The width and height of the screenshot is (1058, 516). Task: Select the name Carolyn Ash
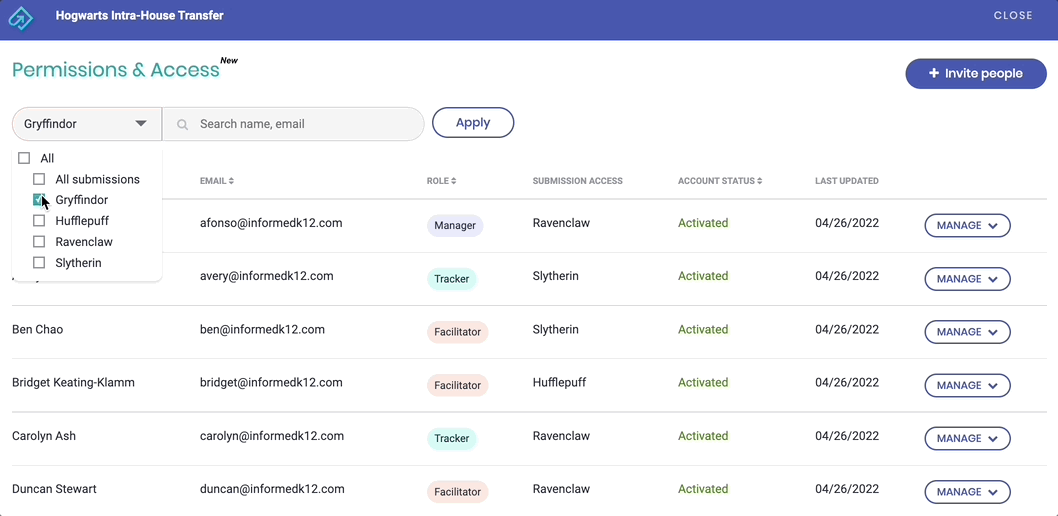tap(44, 436)
